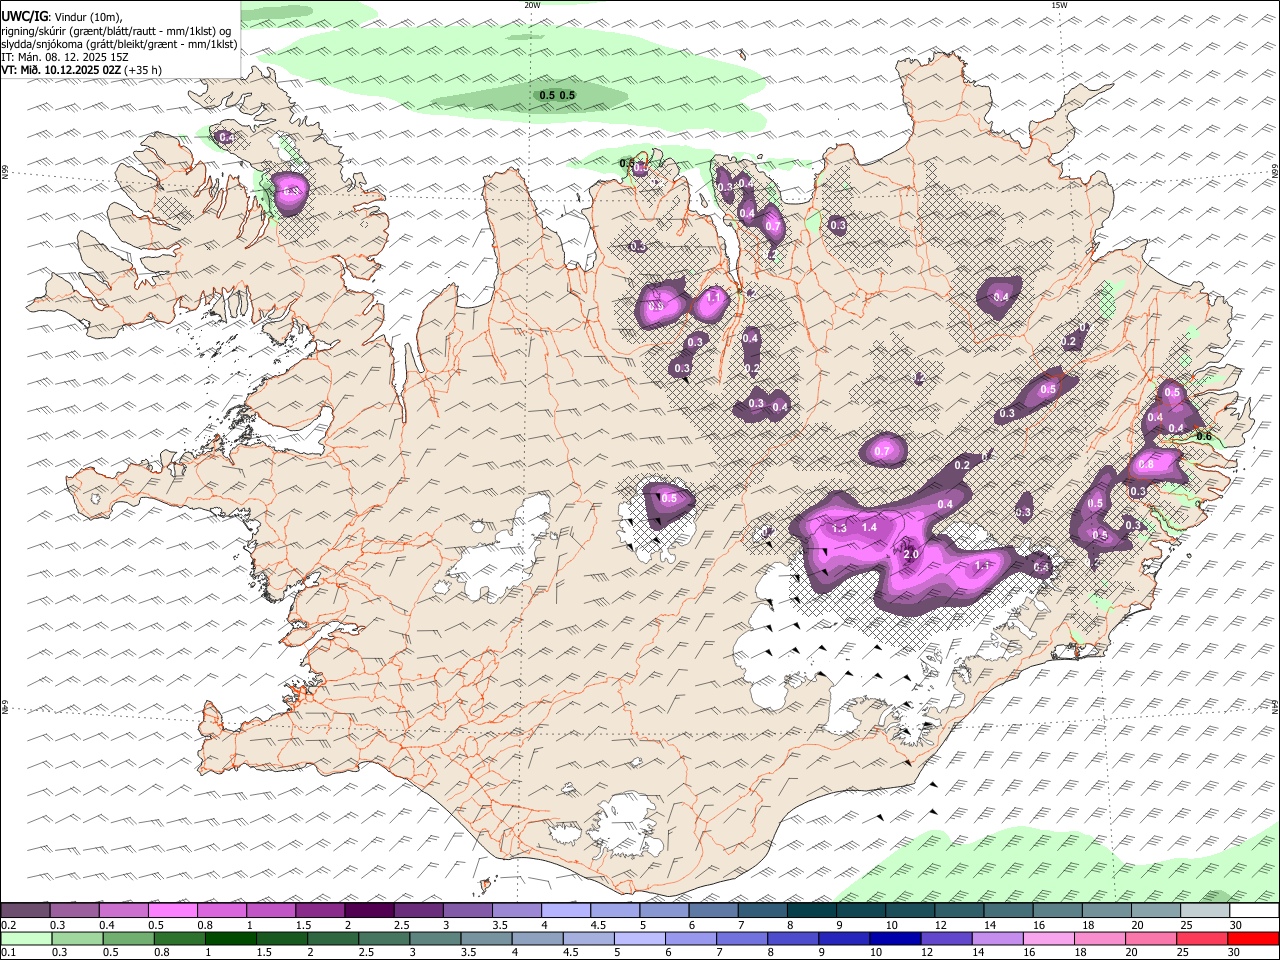
Task: Select the darkest green 1–1.5 lower legend swatch
Action: [x=232, y=938]
